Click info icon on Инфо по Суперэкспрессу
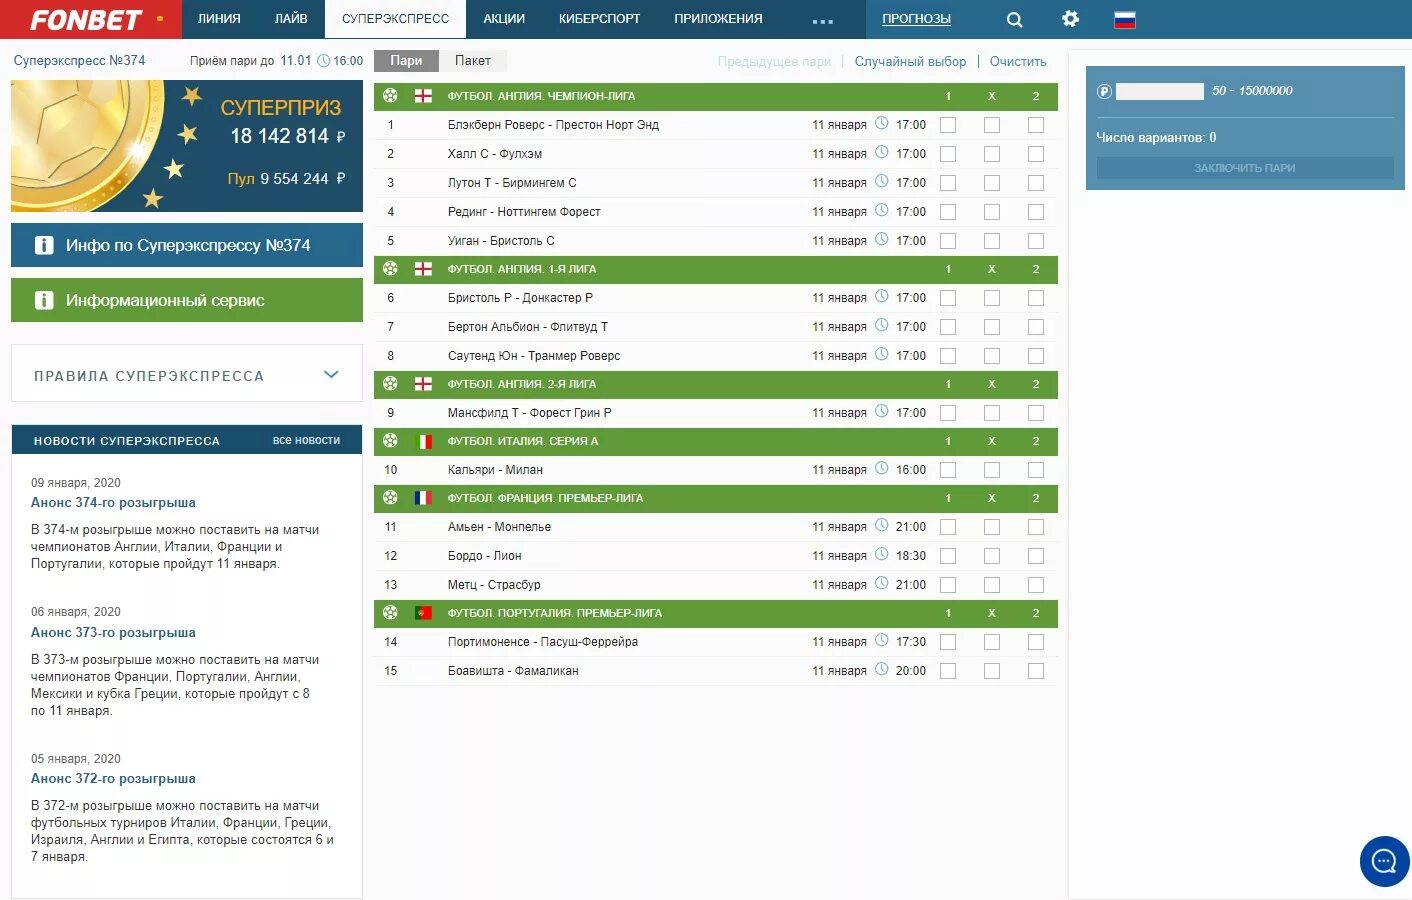This screenshot has height=900, width=1412. (x=44, y=245)
